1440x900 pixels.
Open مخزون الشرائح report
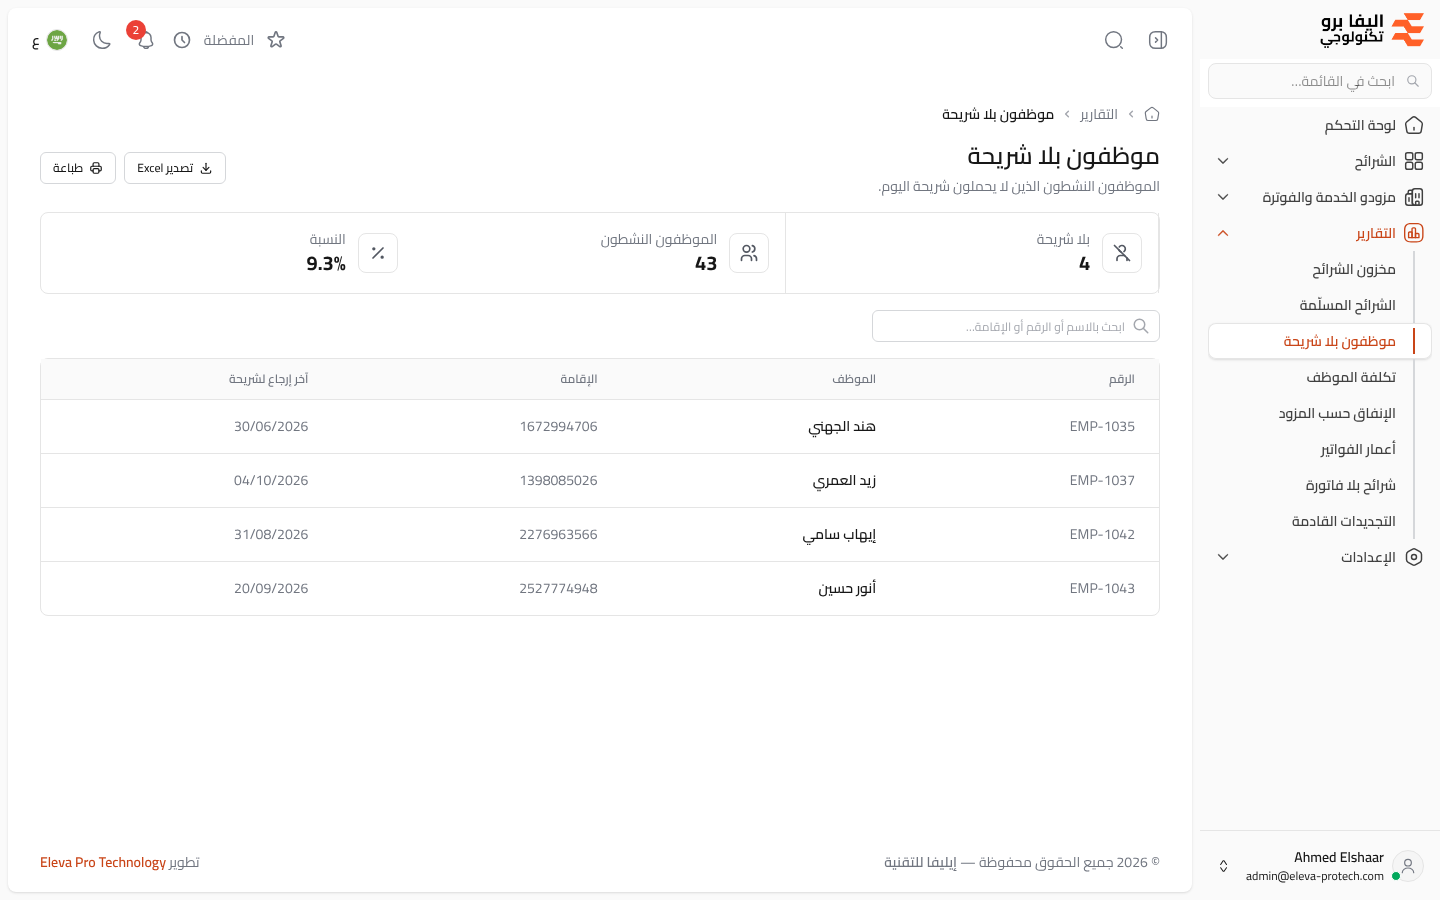1354,269
